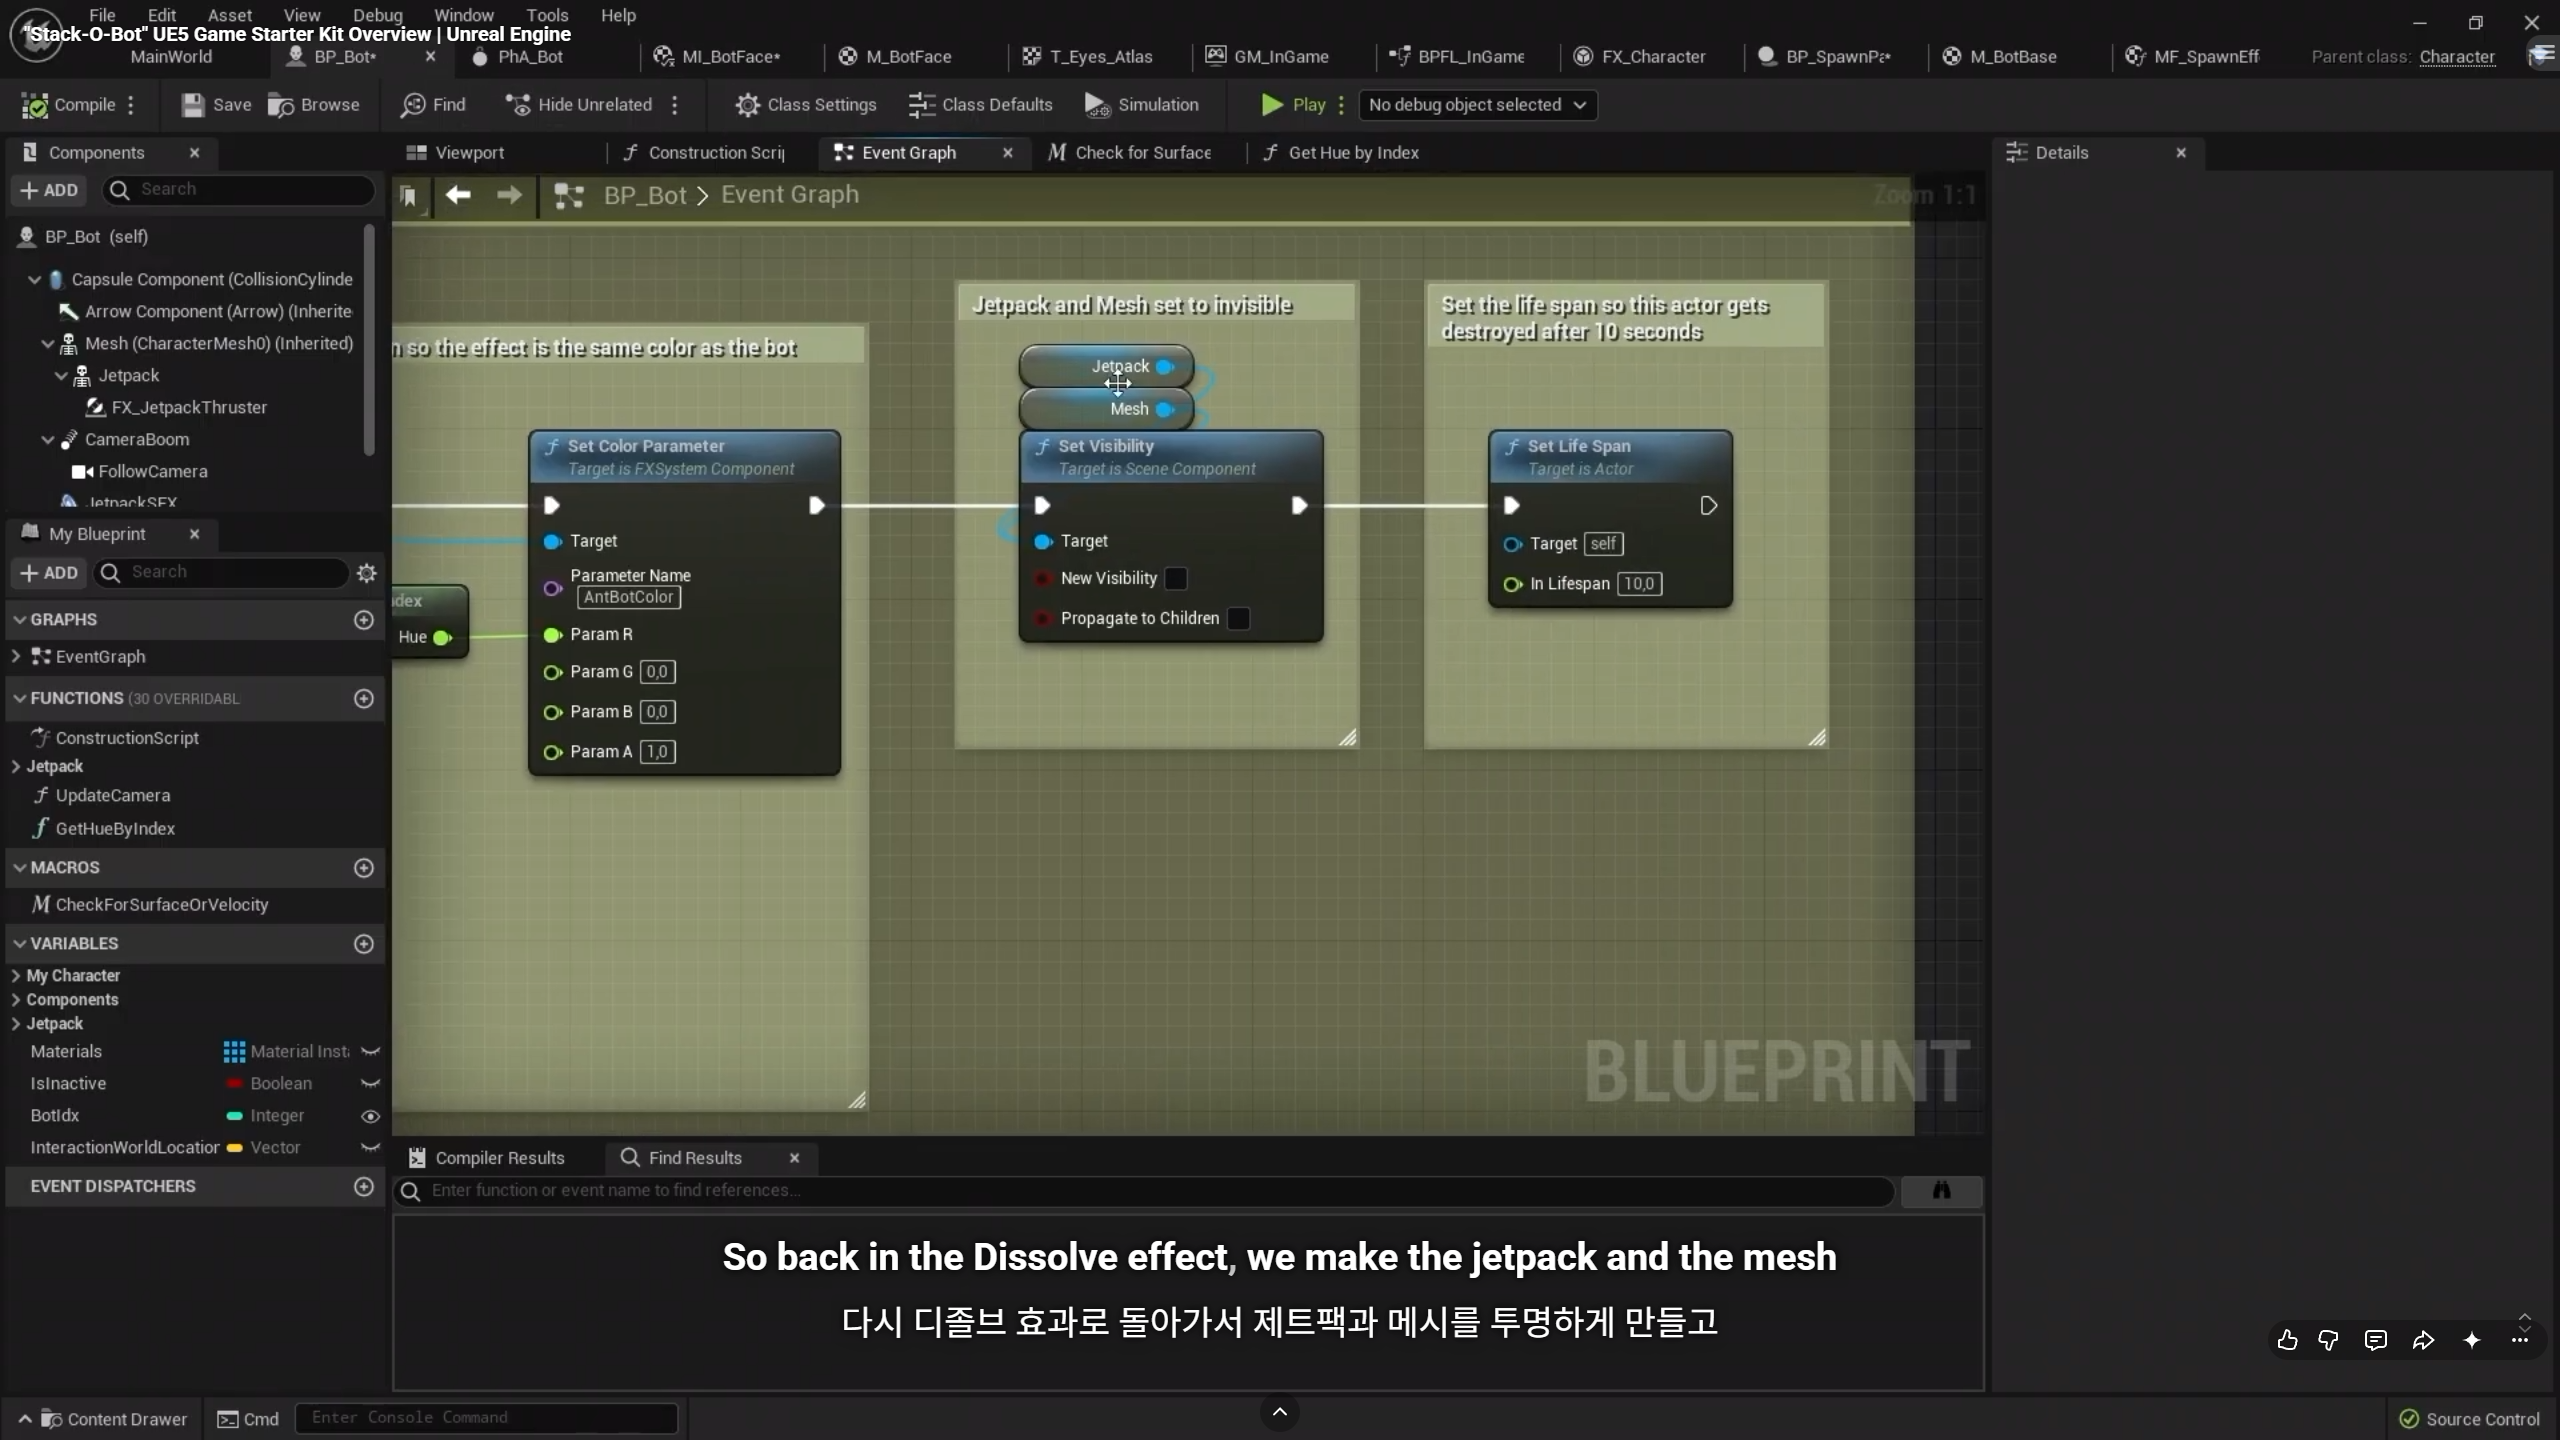This screenshot has height=1440, width=2560.
Task: Start the Simulation
Action: 1141,105
